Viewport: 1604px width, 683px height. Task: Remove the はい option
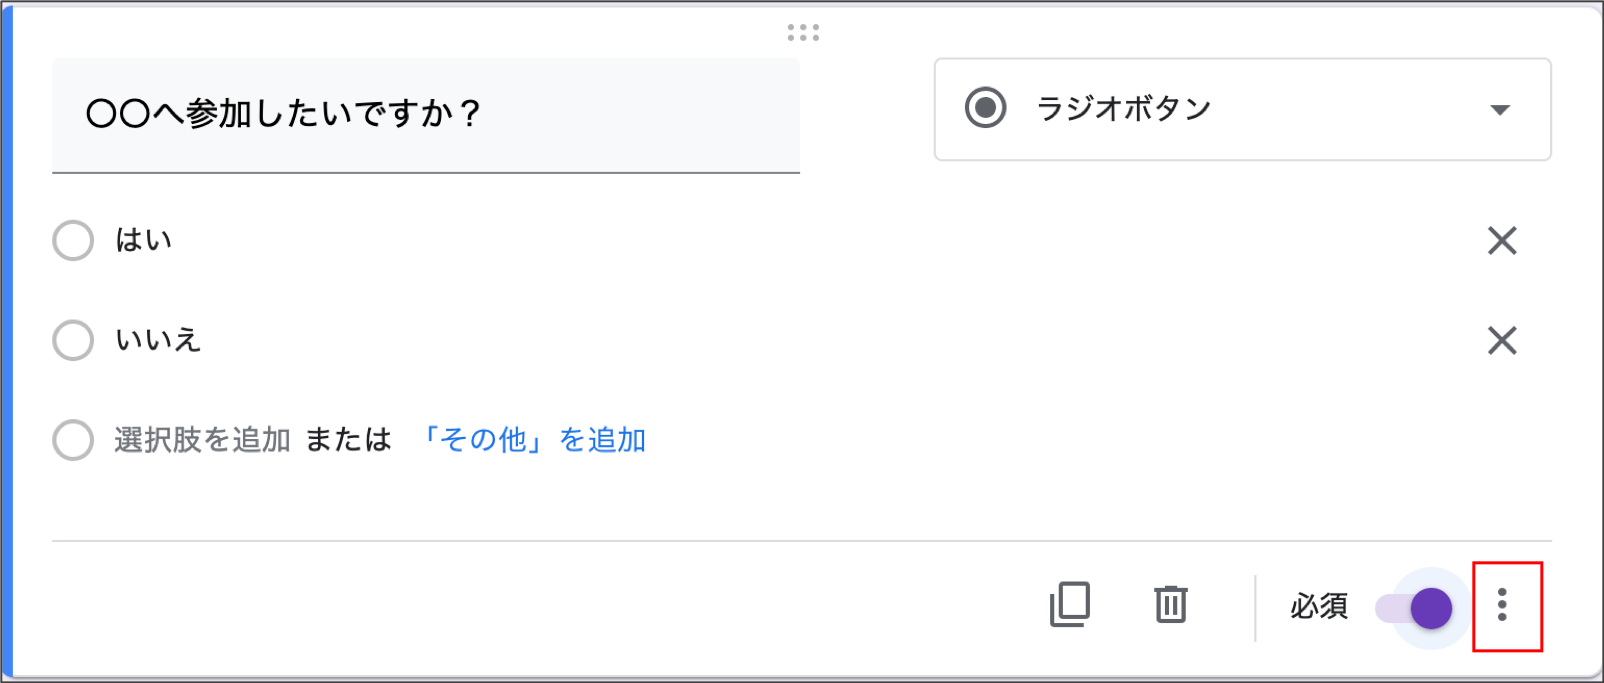[1502, 240]
